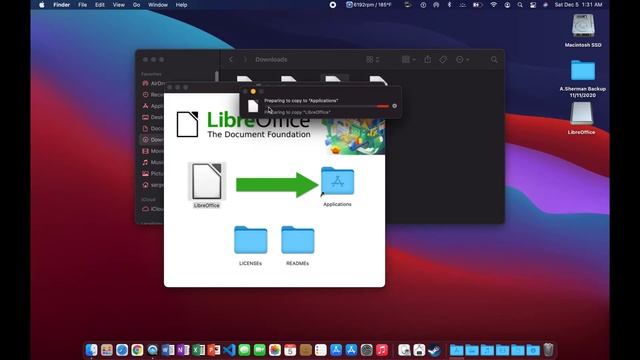Open Reminders from the Dock

[x=321, y=350]
